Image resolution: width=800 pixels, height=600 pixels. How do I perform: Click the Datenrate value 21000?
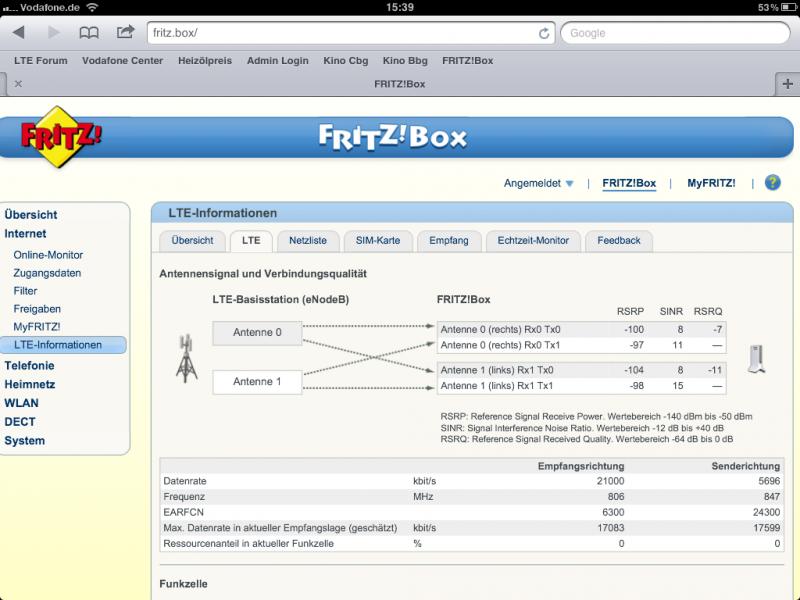point(610,481)
